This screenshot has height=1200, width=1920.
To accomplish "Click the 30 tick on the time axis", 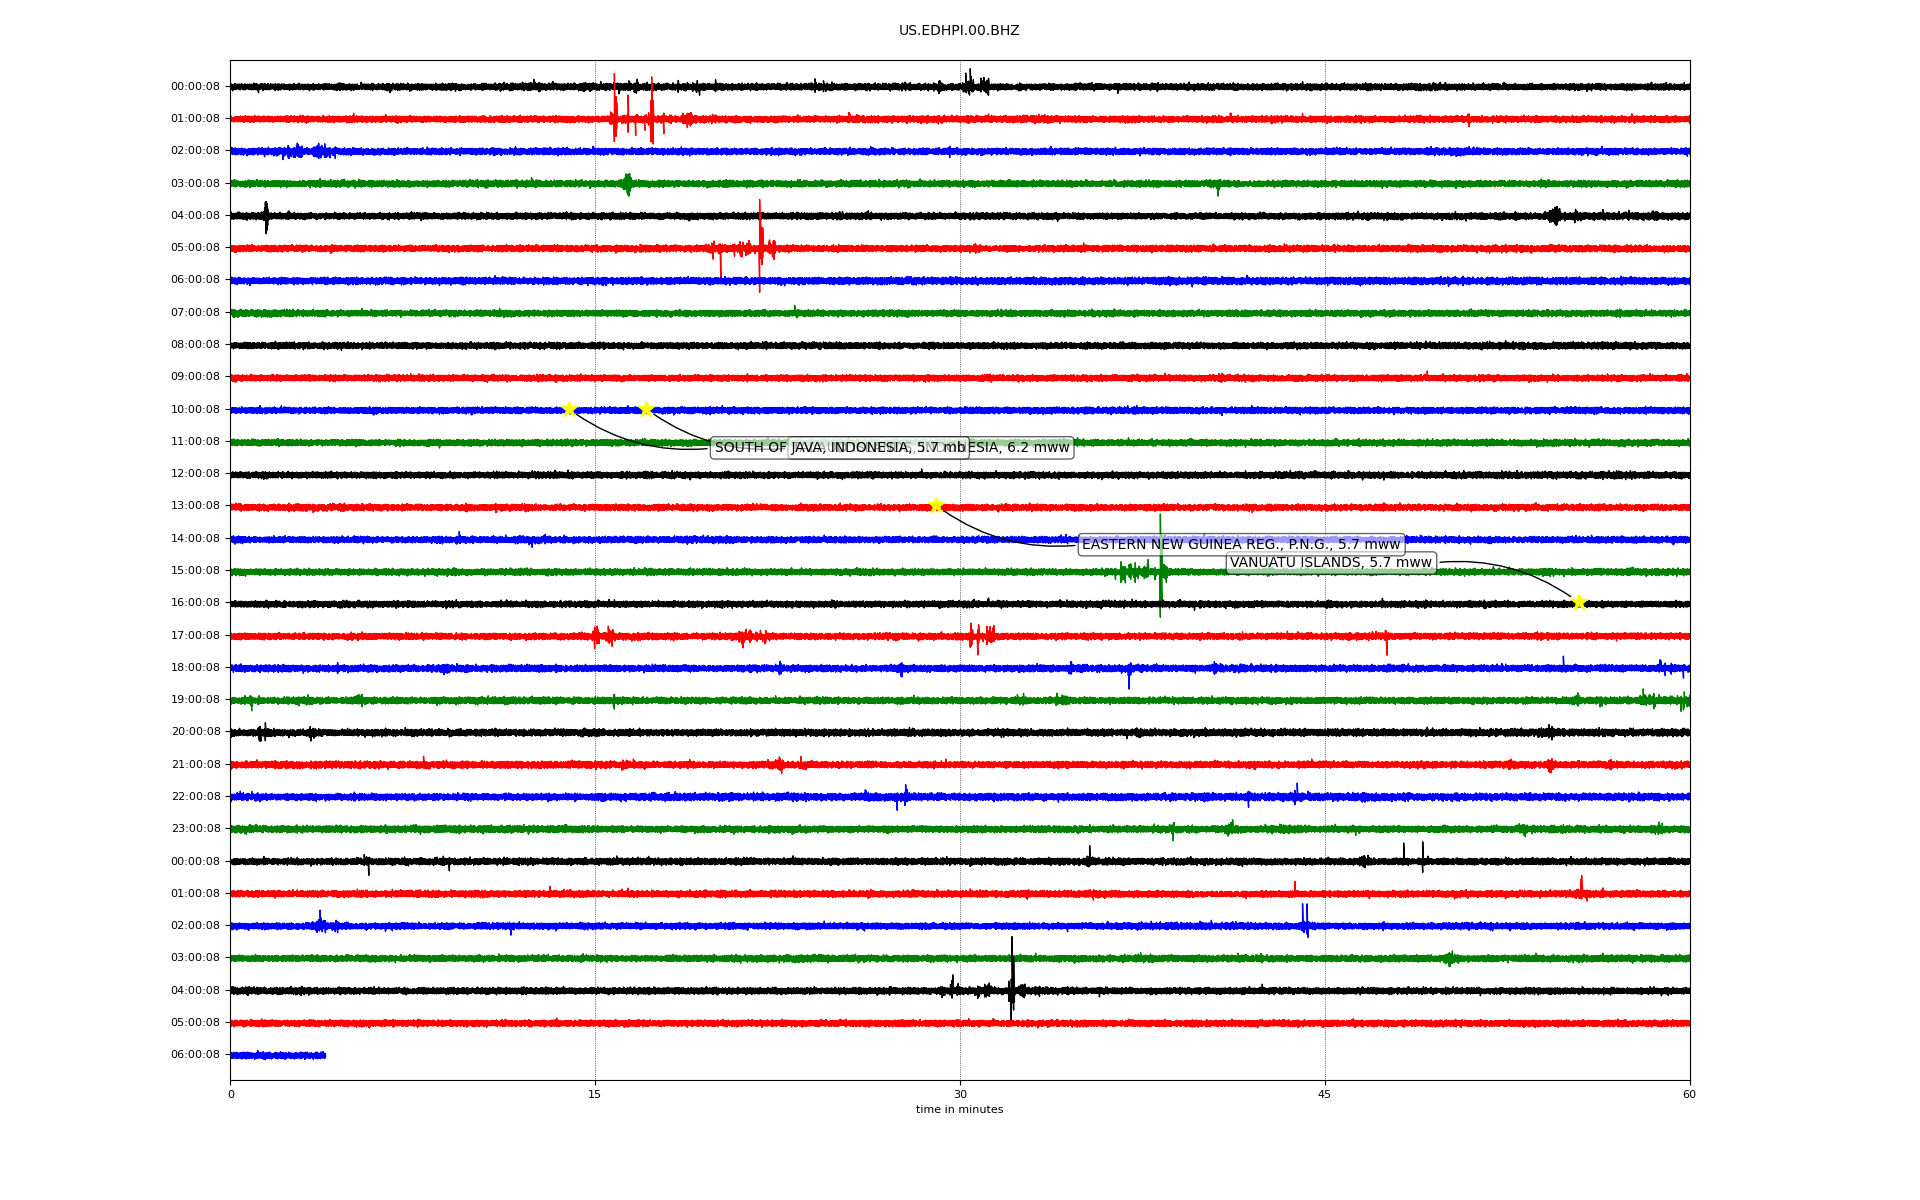I will click(x=960, y=1094).
